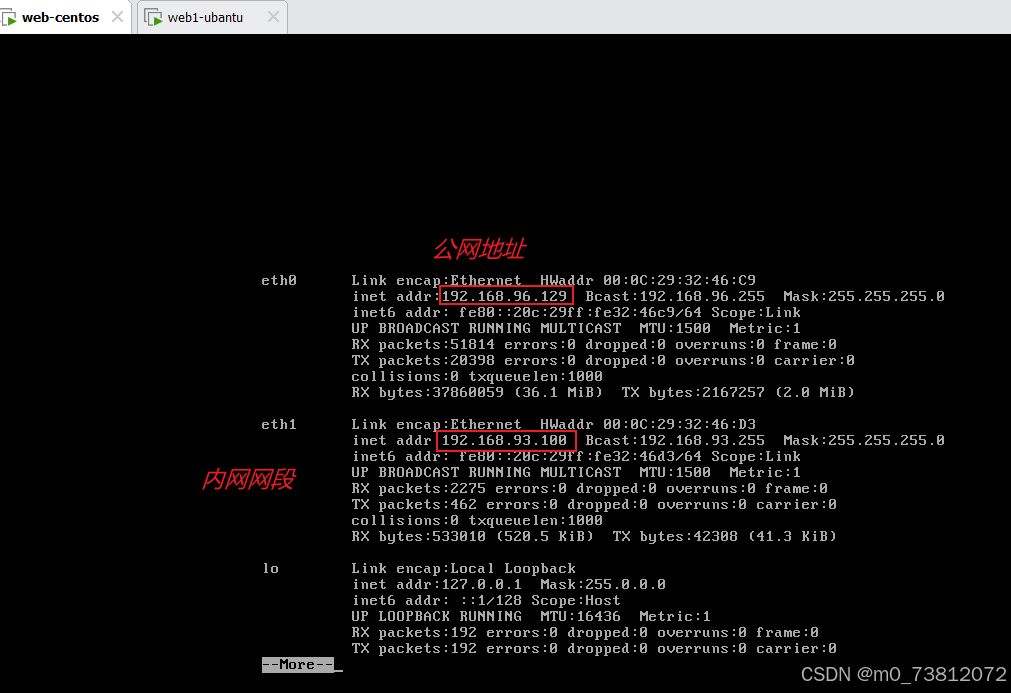Image resolution: width=1011 pixels, height=693 pixels.
Task: Click HWaddr 00:0C:29:32:46:C9
Action: click(647, 280)
